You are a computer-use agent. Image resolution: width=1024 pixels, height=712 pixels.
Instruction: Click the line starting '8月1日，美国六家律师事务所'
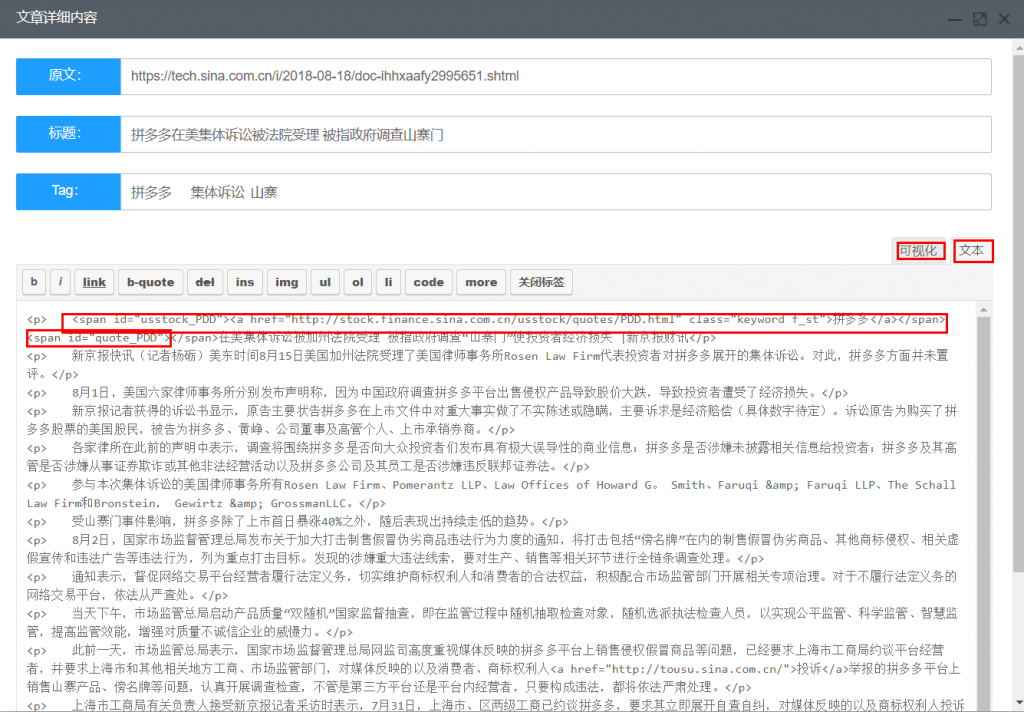click(x=438, y=393)
